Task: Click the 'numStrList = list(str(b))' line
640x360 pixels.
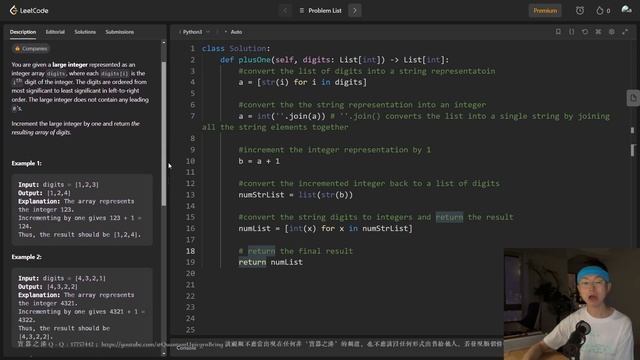Action: [x=296, y=195]
